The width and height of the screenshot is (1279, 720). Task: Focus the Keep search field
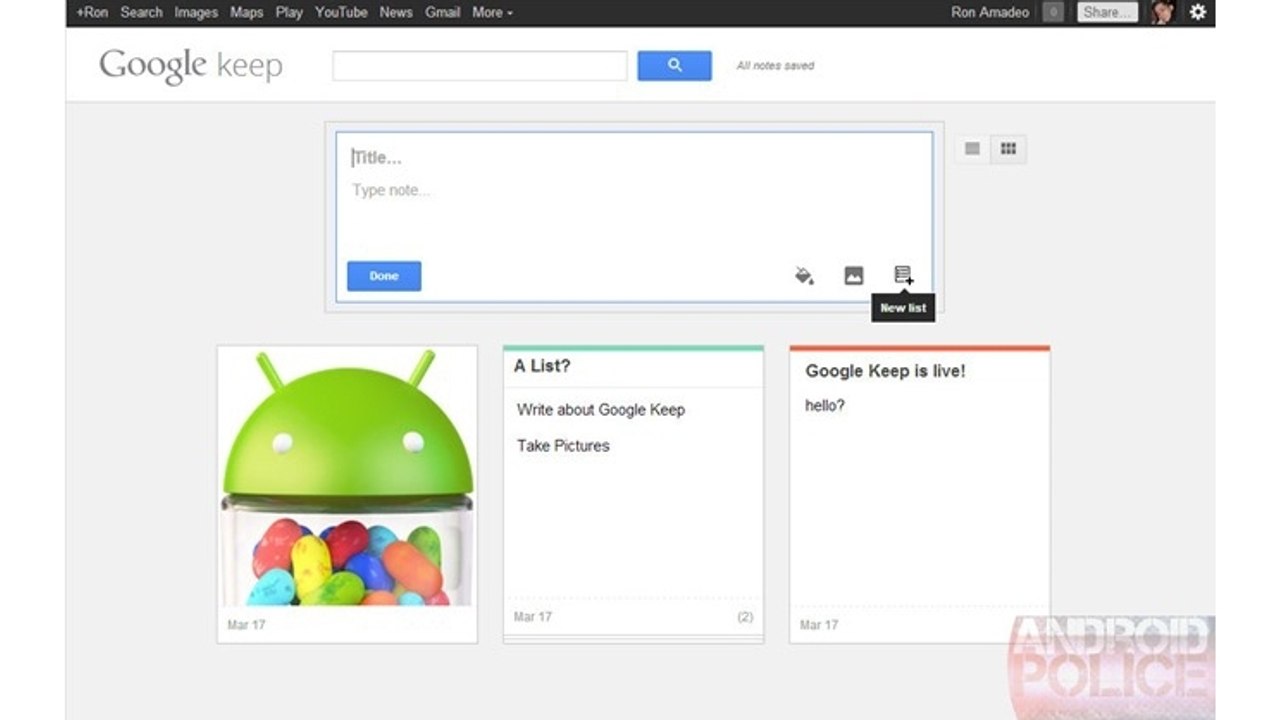click(480, 66)
